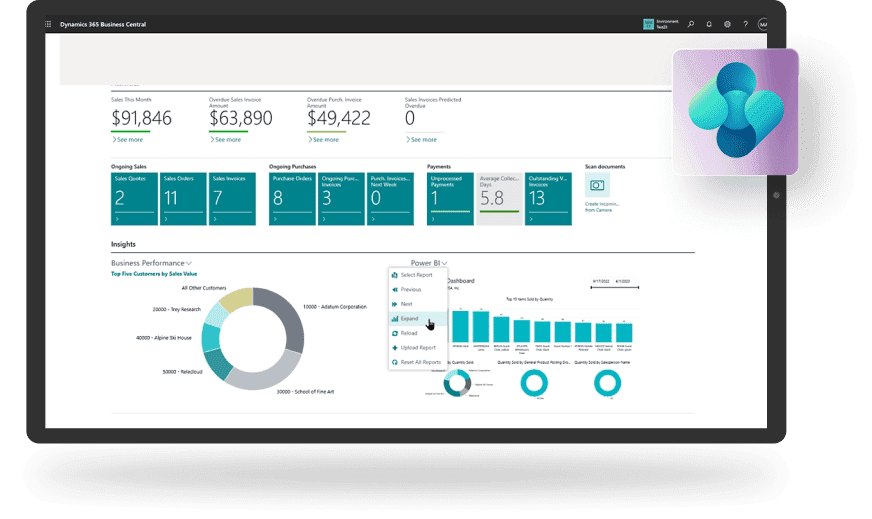Open the Sales Invoices tile

(x=232, y=199)
